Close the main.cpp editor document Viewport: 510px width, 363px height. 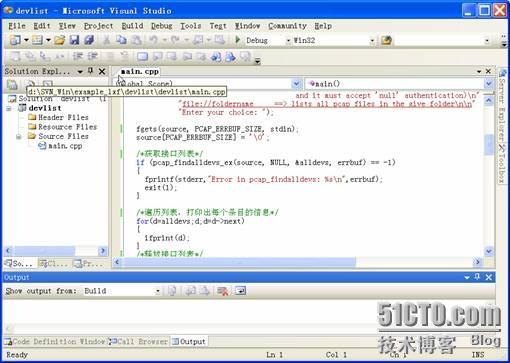[488, 71]
